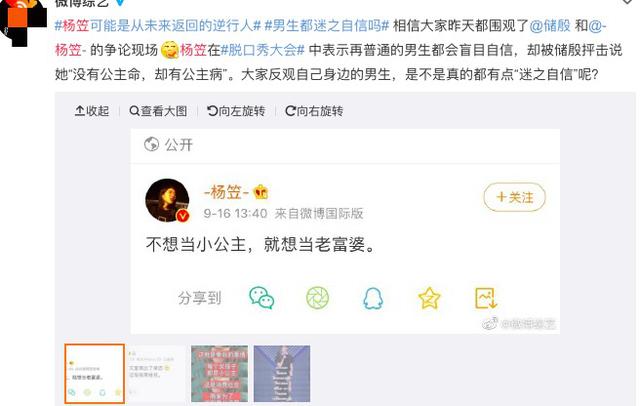640x406 pixels.
Task: Share via the green camera-shutter Moments icon
Action: 318,298
